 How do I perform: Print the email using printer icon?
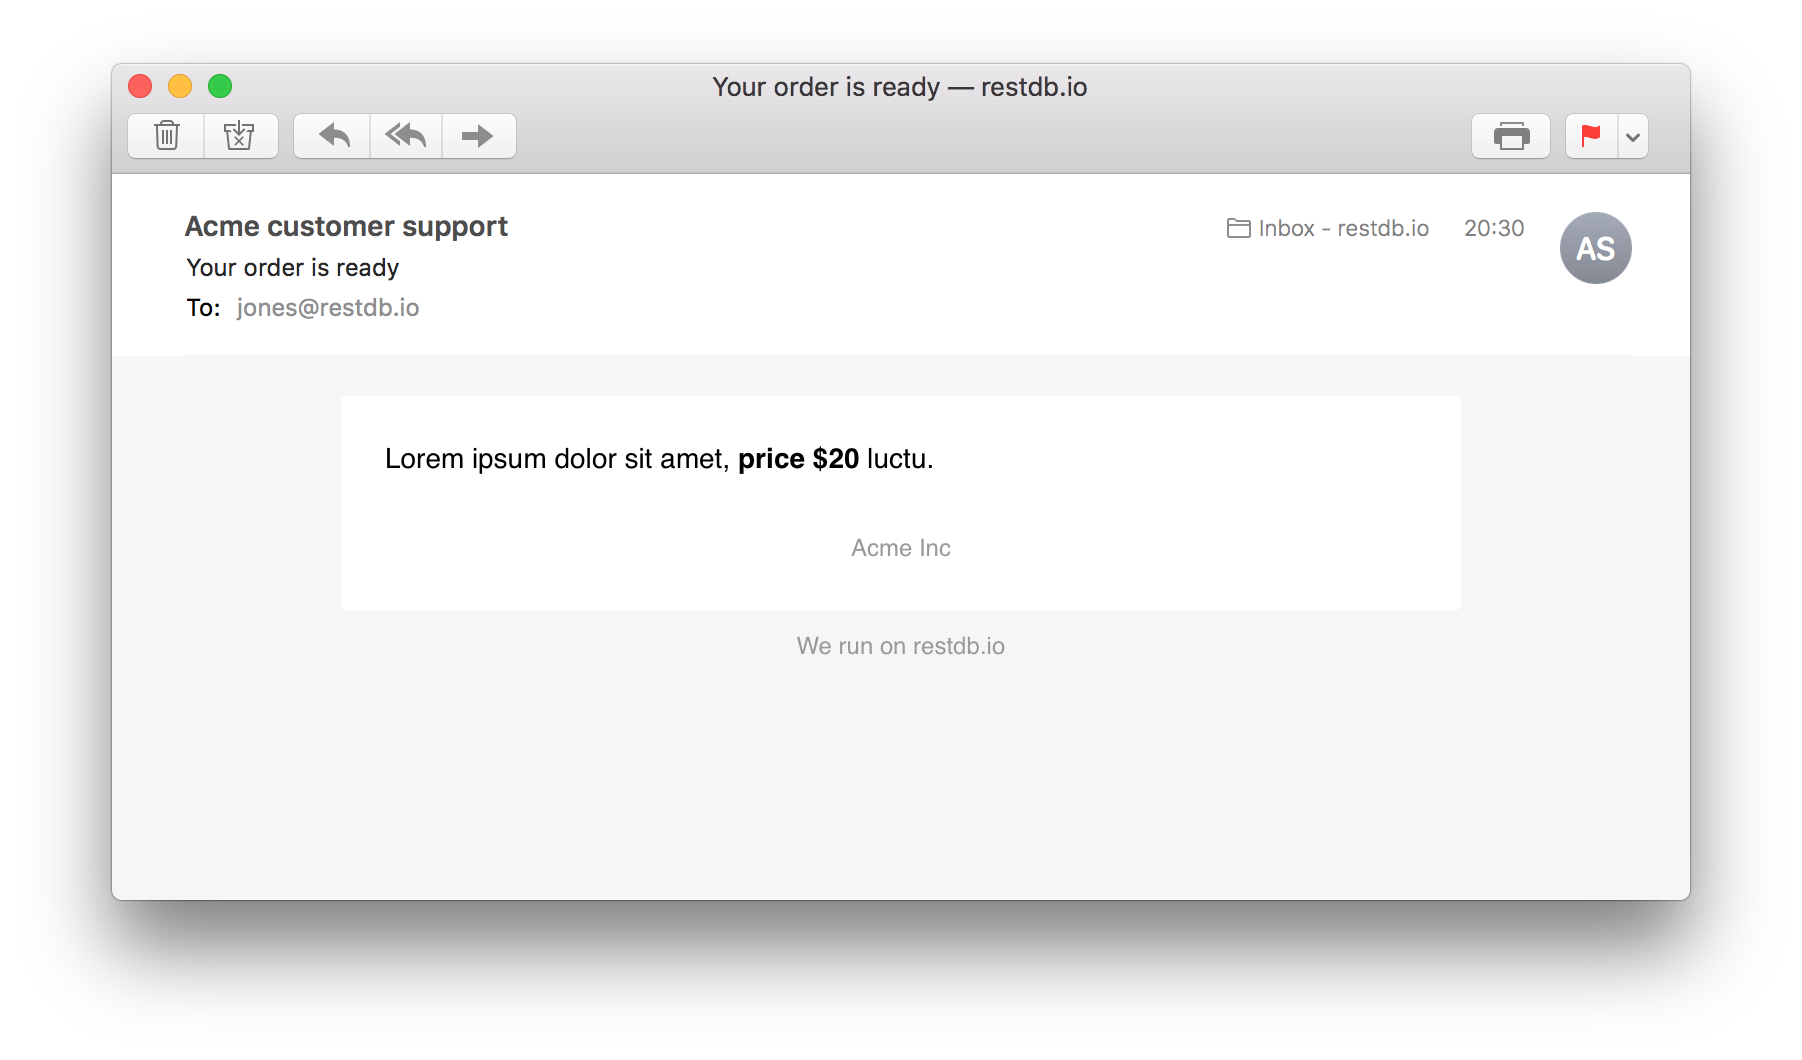click(x=1511, y=136)
